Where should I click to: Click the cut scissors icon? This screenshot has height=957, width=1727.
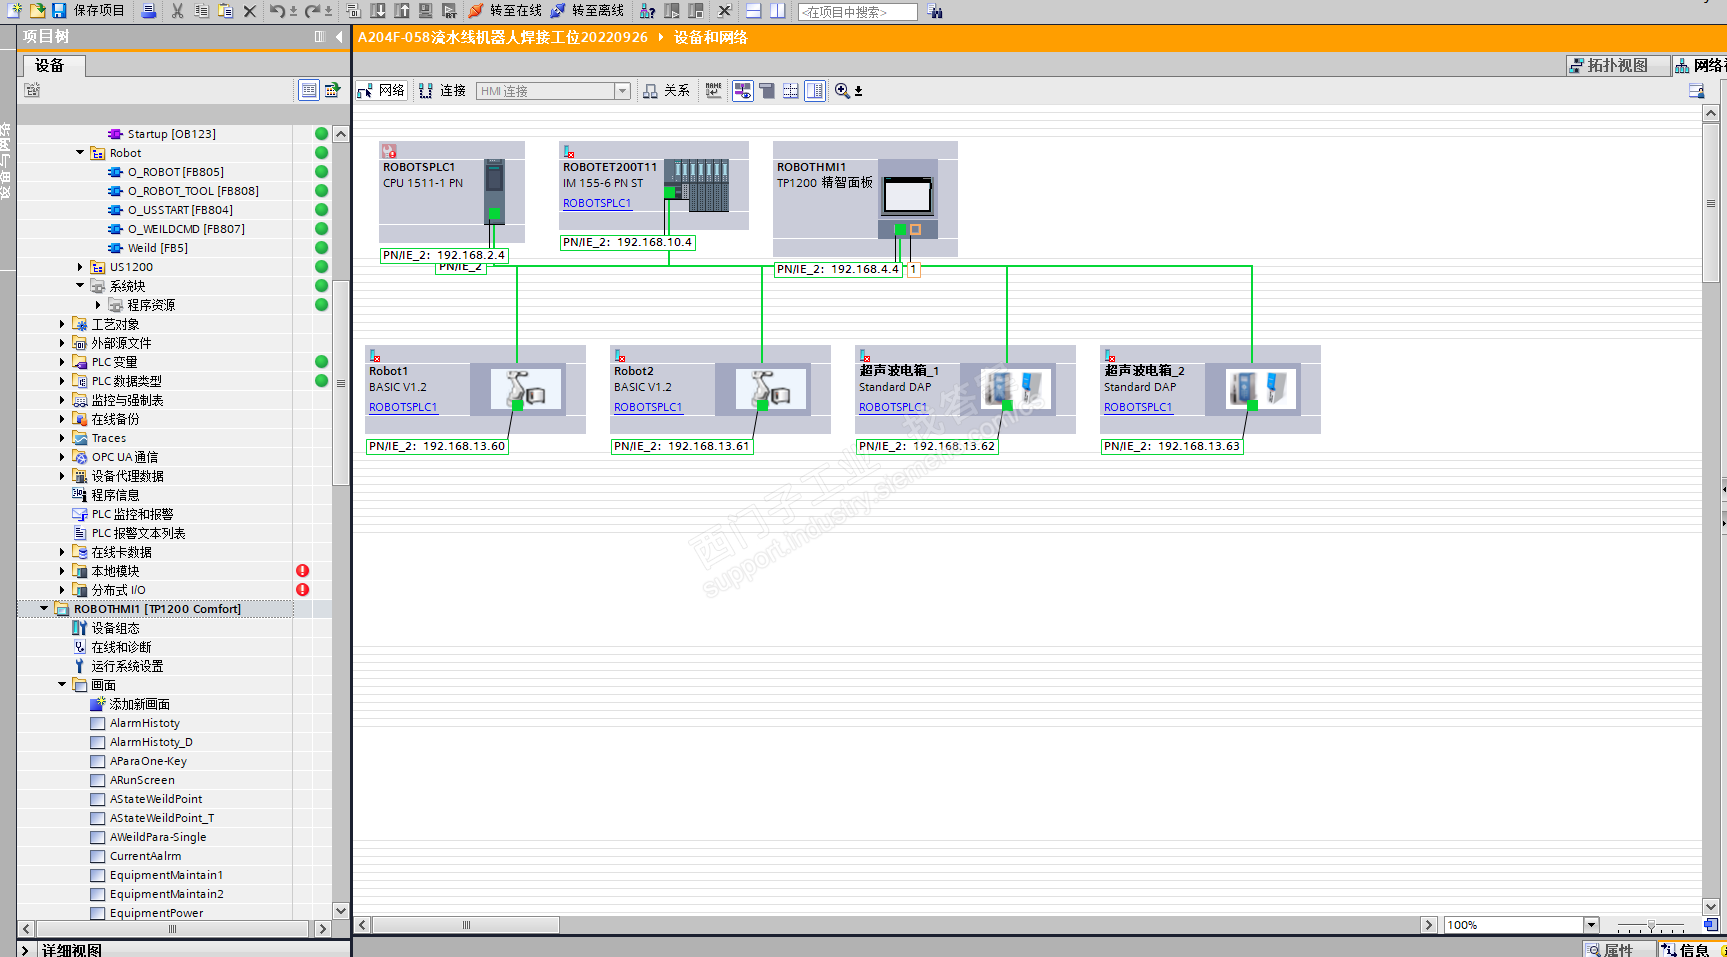click(x=177, y=11)
